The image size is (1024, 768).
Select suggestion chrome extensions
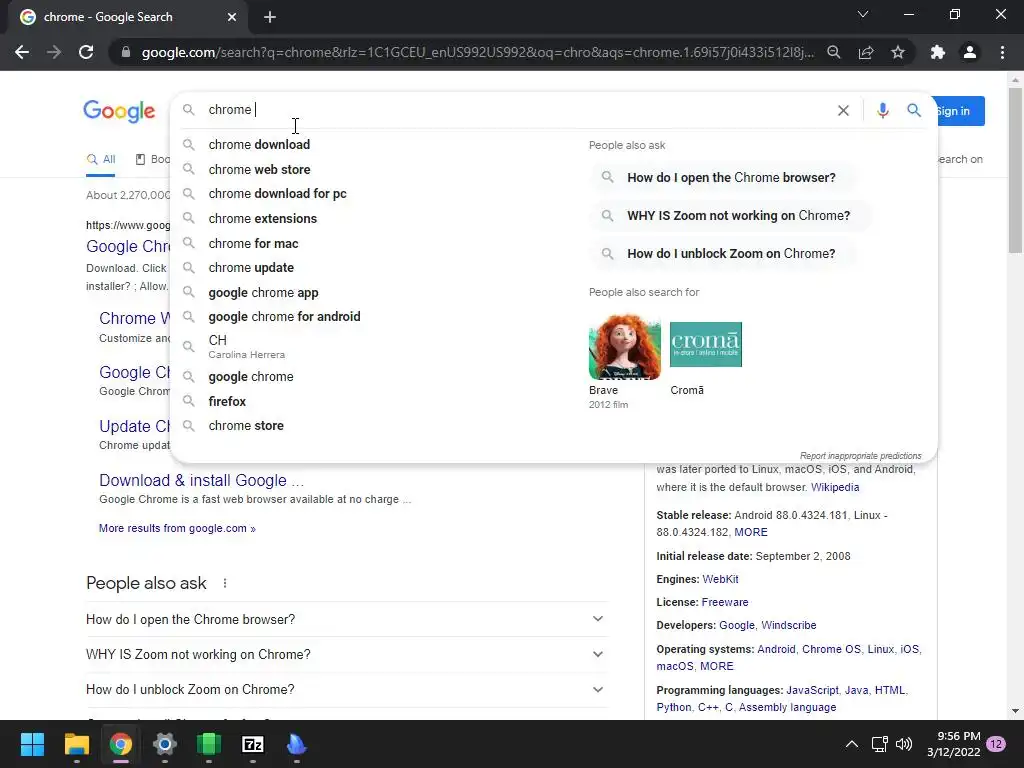point(263,218)
